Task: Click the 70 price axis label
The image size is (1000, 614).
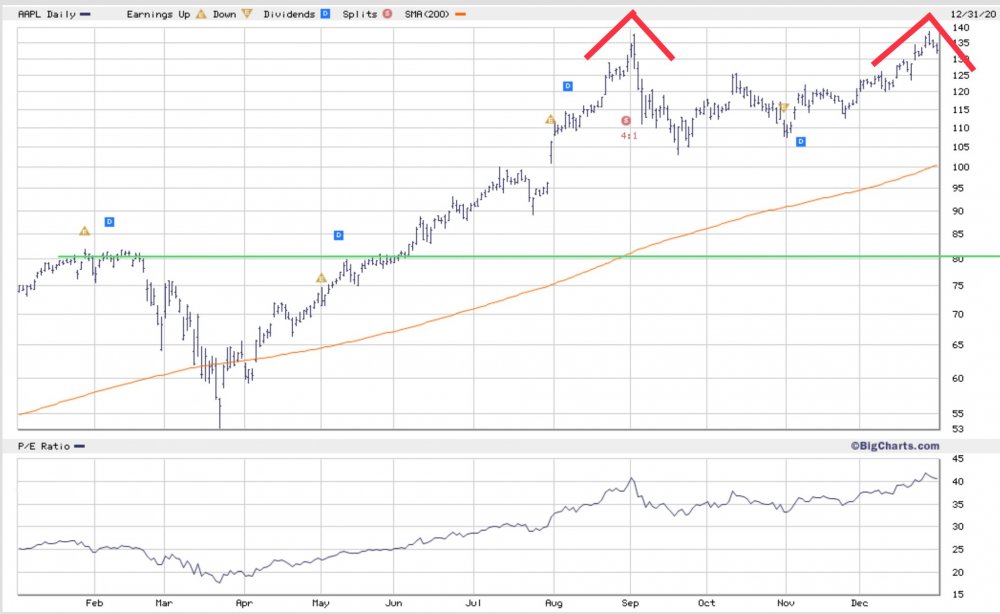Action: 958,314
